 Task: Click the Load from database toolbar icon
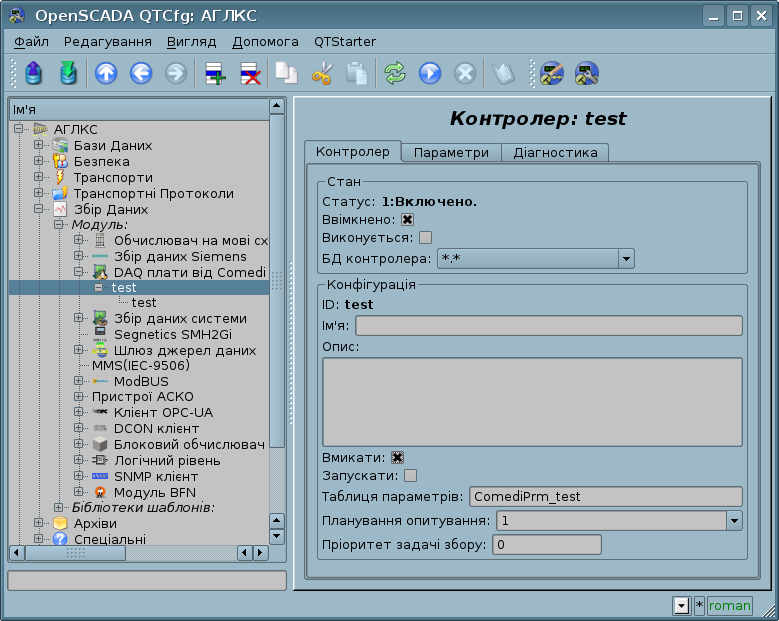pyautogui.click(x=33, y=74)
